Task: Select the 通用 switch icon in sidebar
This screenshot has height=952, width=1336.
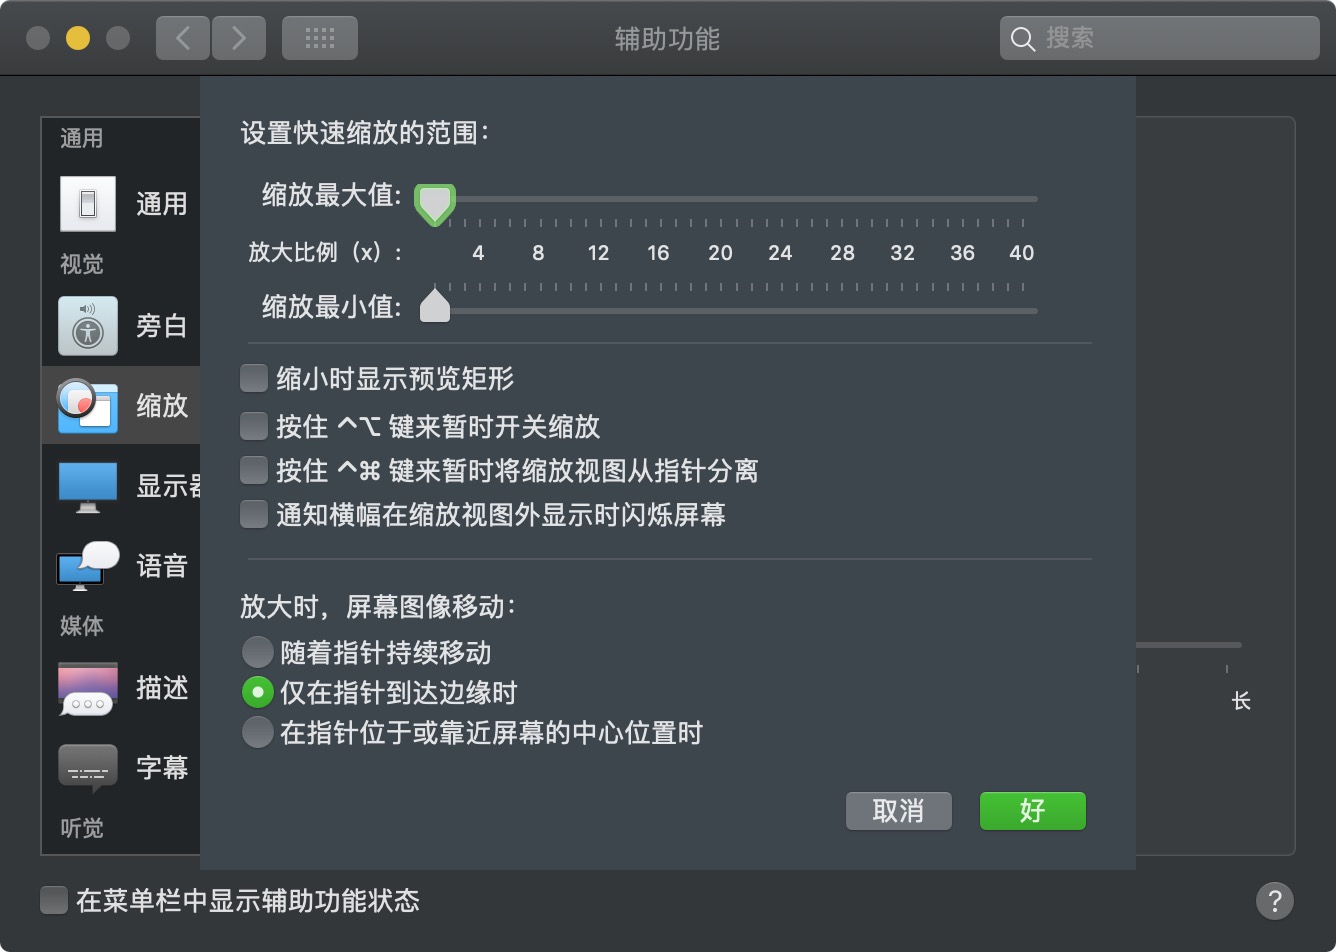Action: click(88, 204)
